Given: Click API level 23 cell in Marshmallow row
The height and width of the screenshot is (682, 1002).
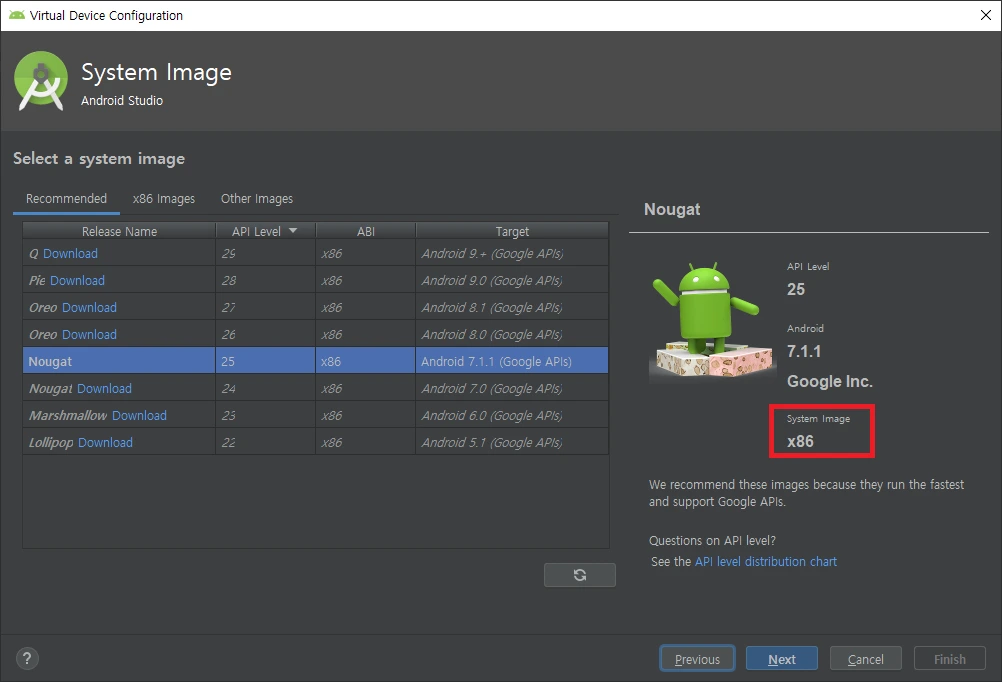Looking at the screenshot, I should pos(265,415).
